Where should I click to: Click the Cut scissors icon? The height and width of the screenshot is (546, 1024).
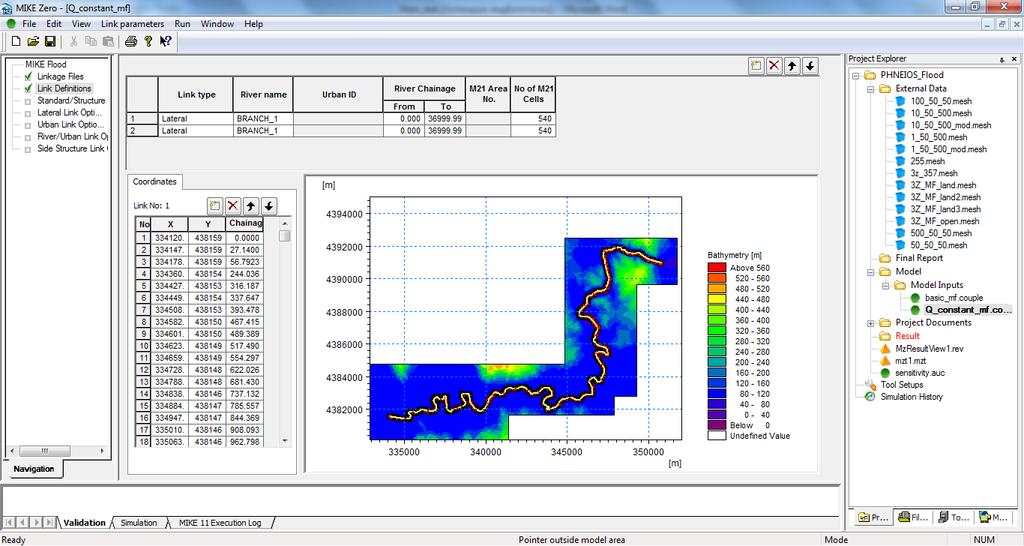point(73,41)
